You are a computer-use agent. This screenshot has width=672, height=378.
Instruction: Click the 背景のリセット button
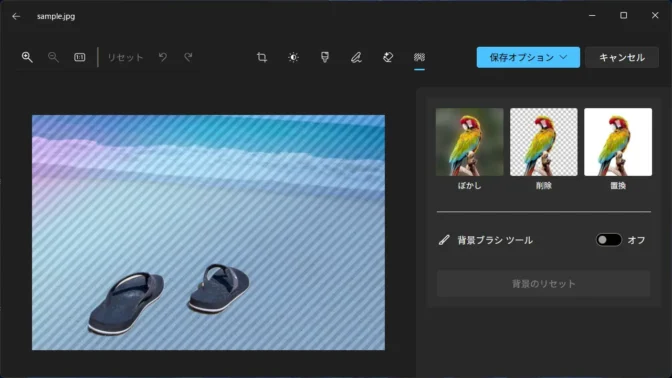click(x=543, y=284)
